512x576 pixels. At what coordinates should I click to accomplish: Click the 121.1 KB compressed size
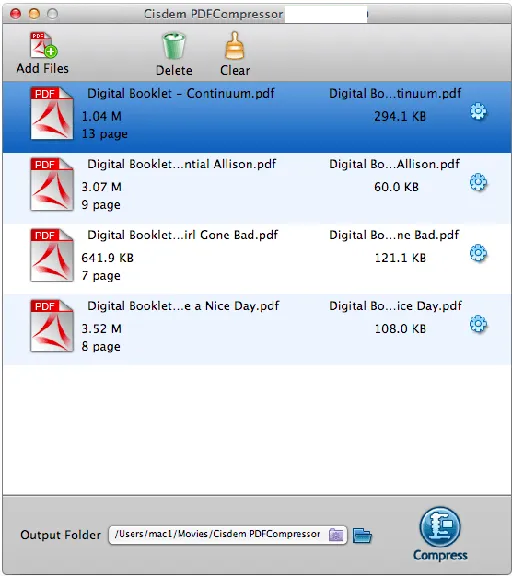pyautogui.click(x=400, y=258)
